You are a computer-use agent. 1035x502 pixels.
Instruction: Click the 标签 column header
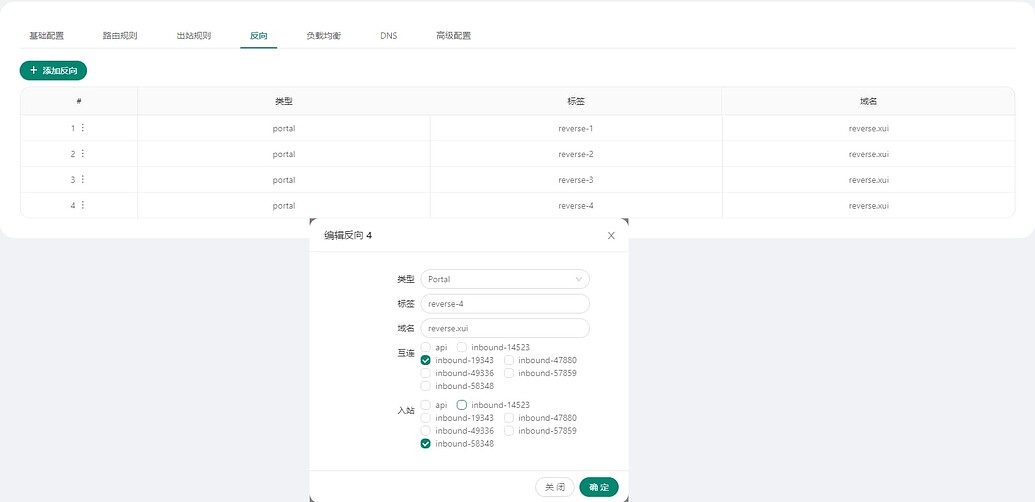tap(576, 102)
